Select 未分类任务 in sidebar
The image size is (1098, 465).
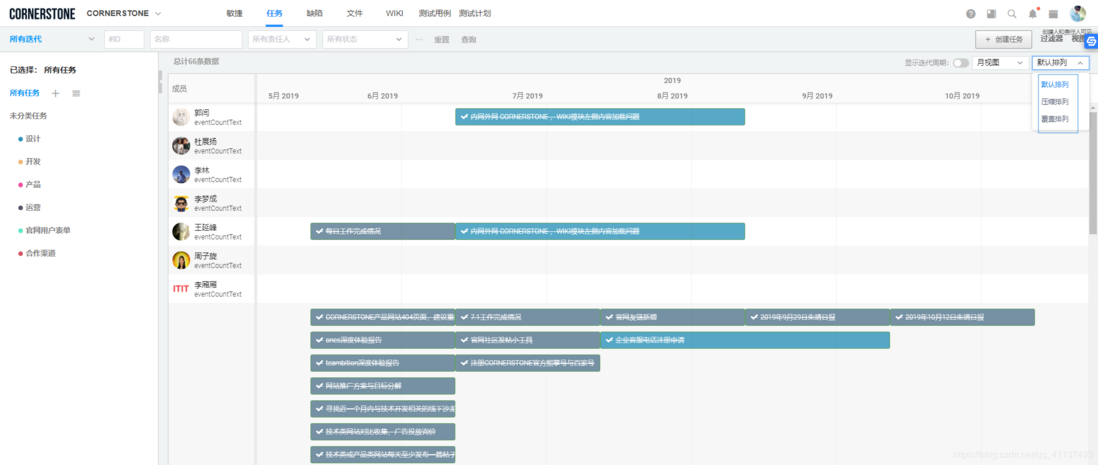coord(29,116)
